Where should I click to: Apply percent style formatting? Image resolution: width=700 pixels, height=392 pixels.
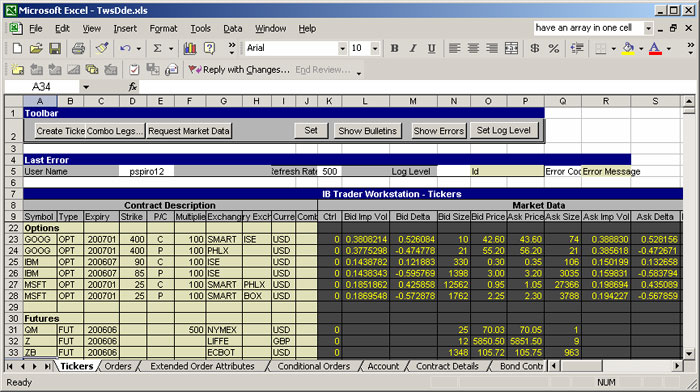tap(554, 48)
